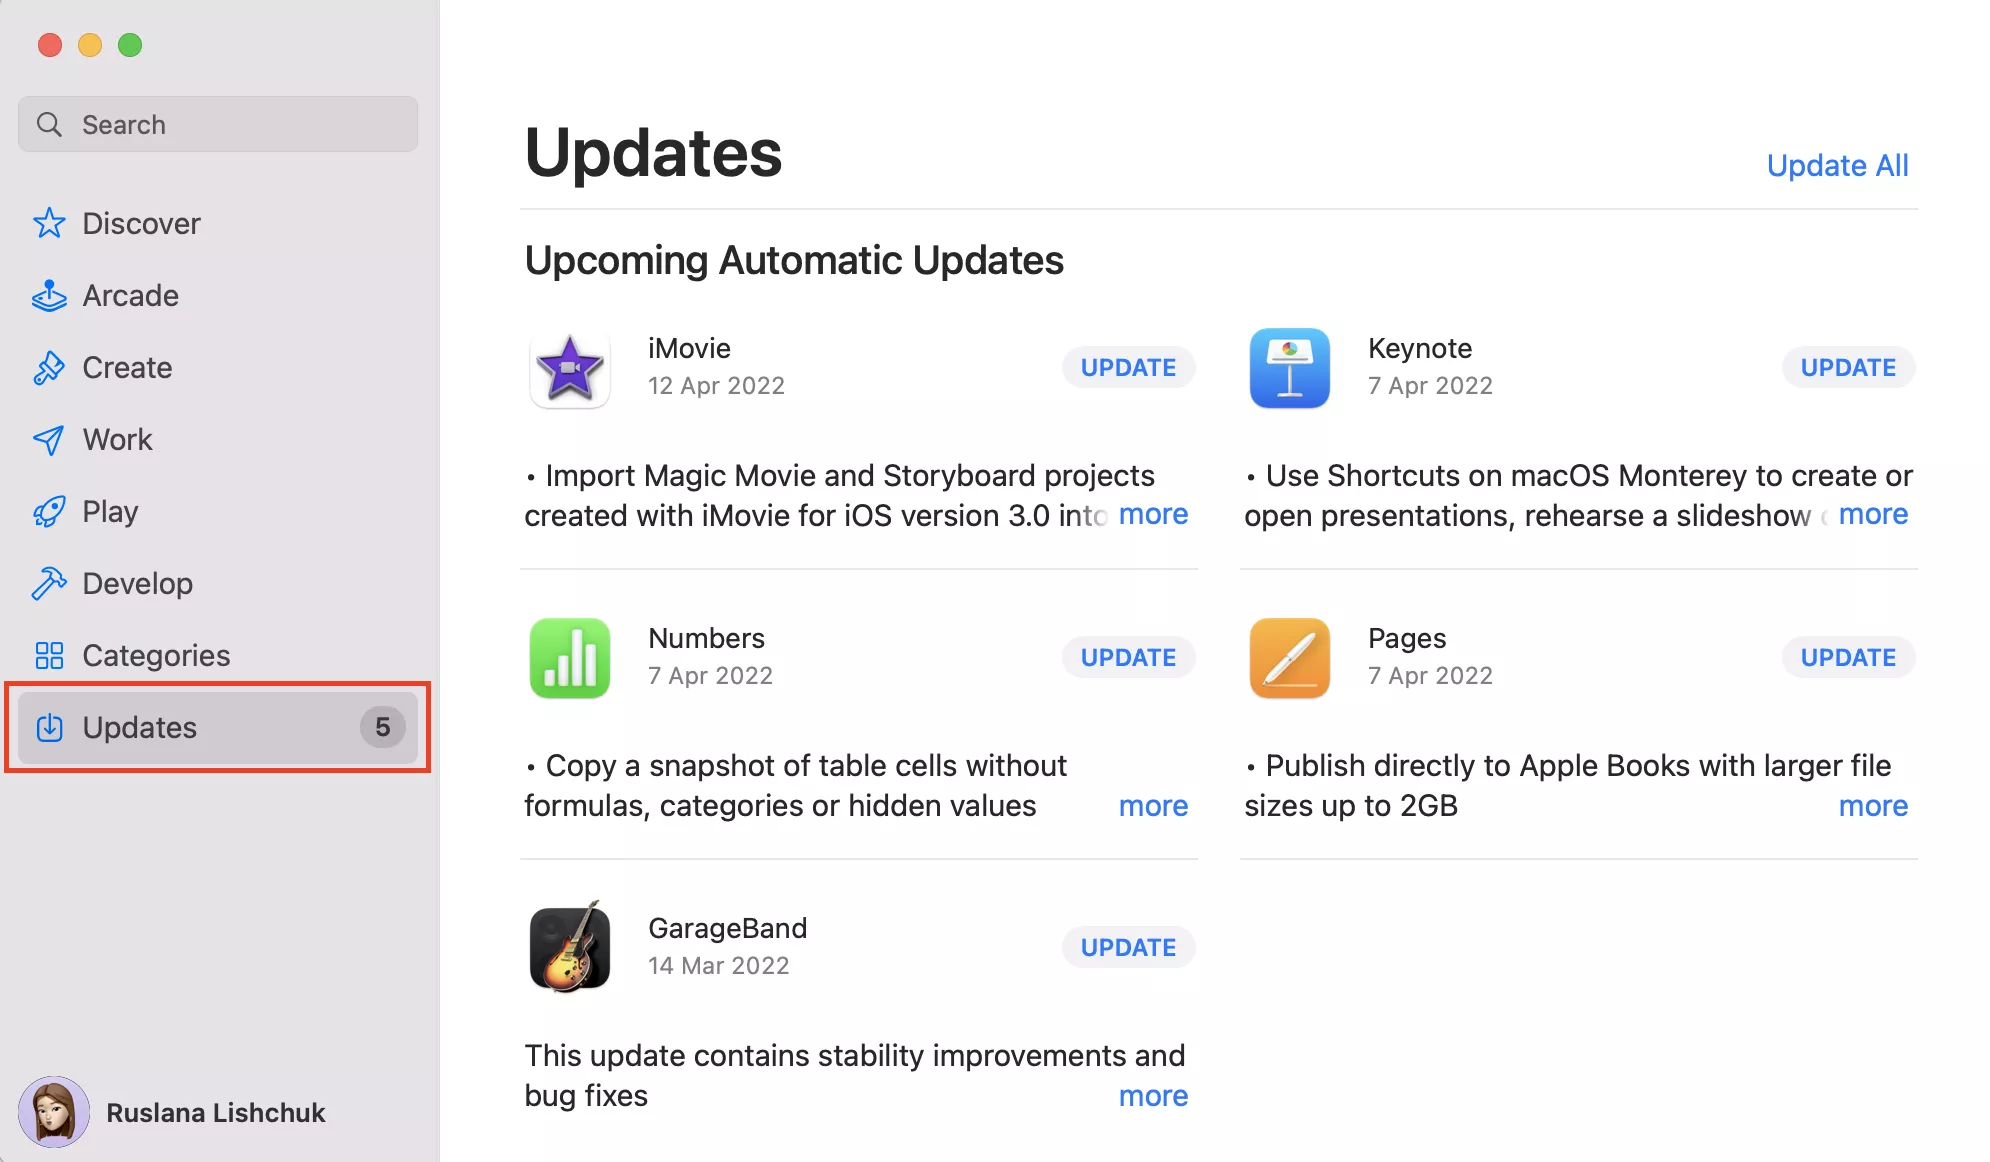
Task: Click Update button for Pages
Action: tap(1849, 657)
